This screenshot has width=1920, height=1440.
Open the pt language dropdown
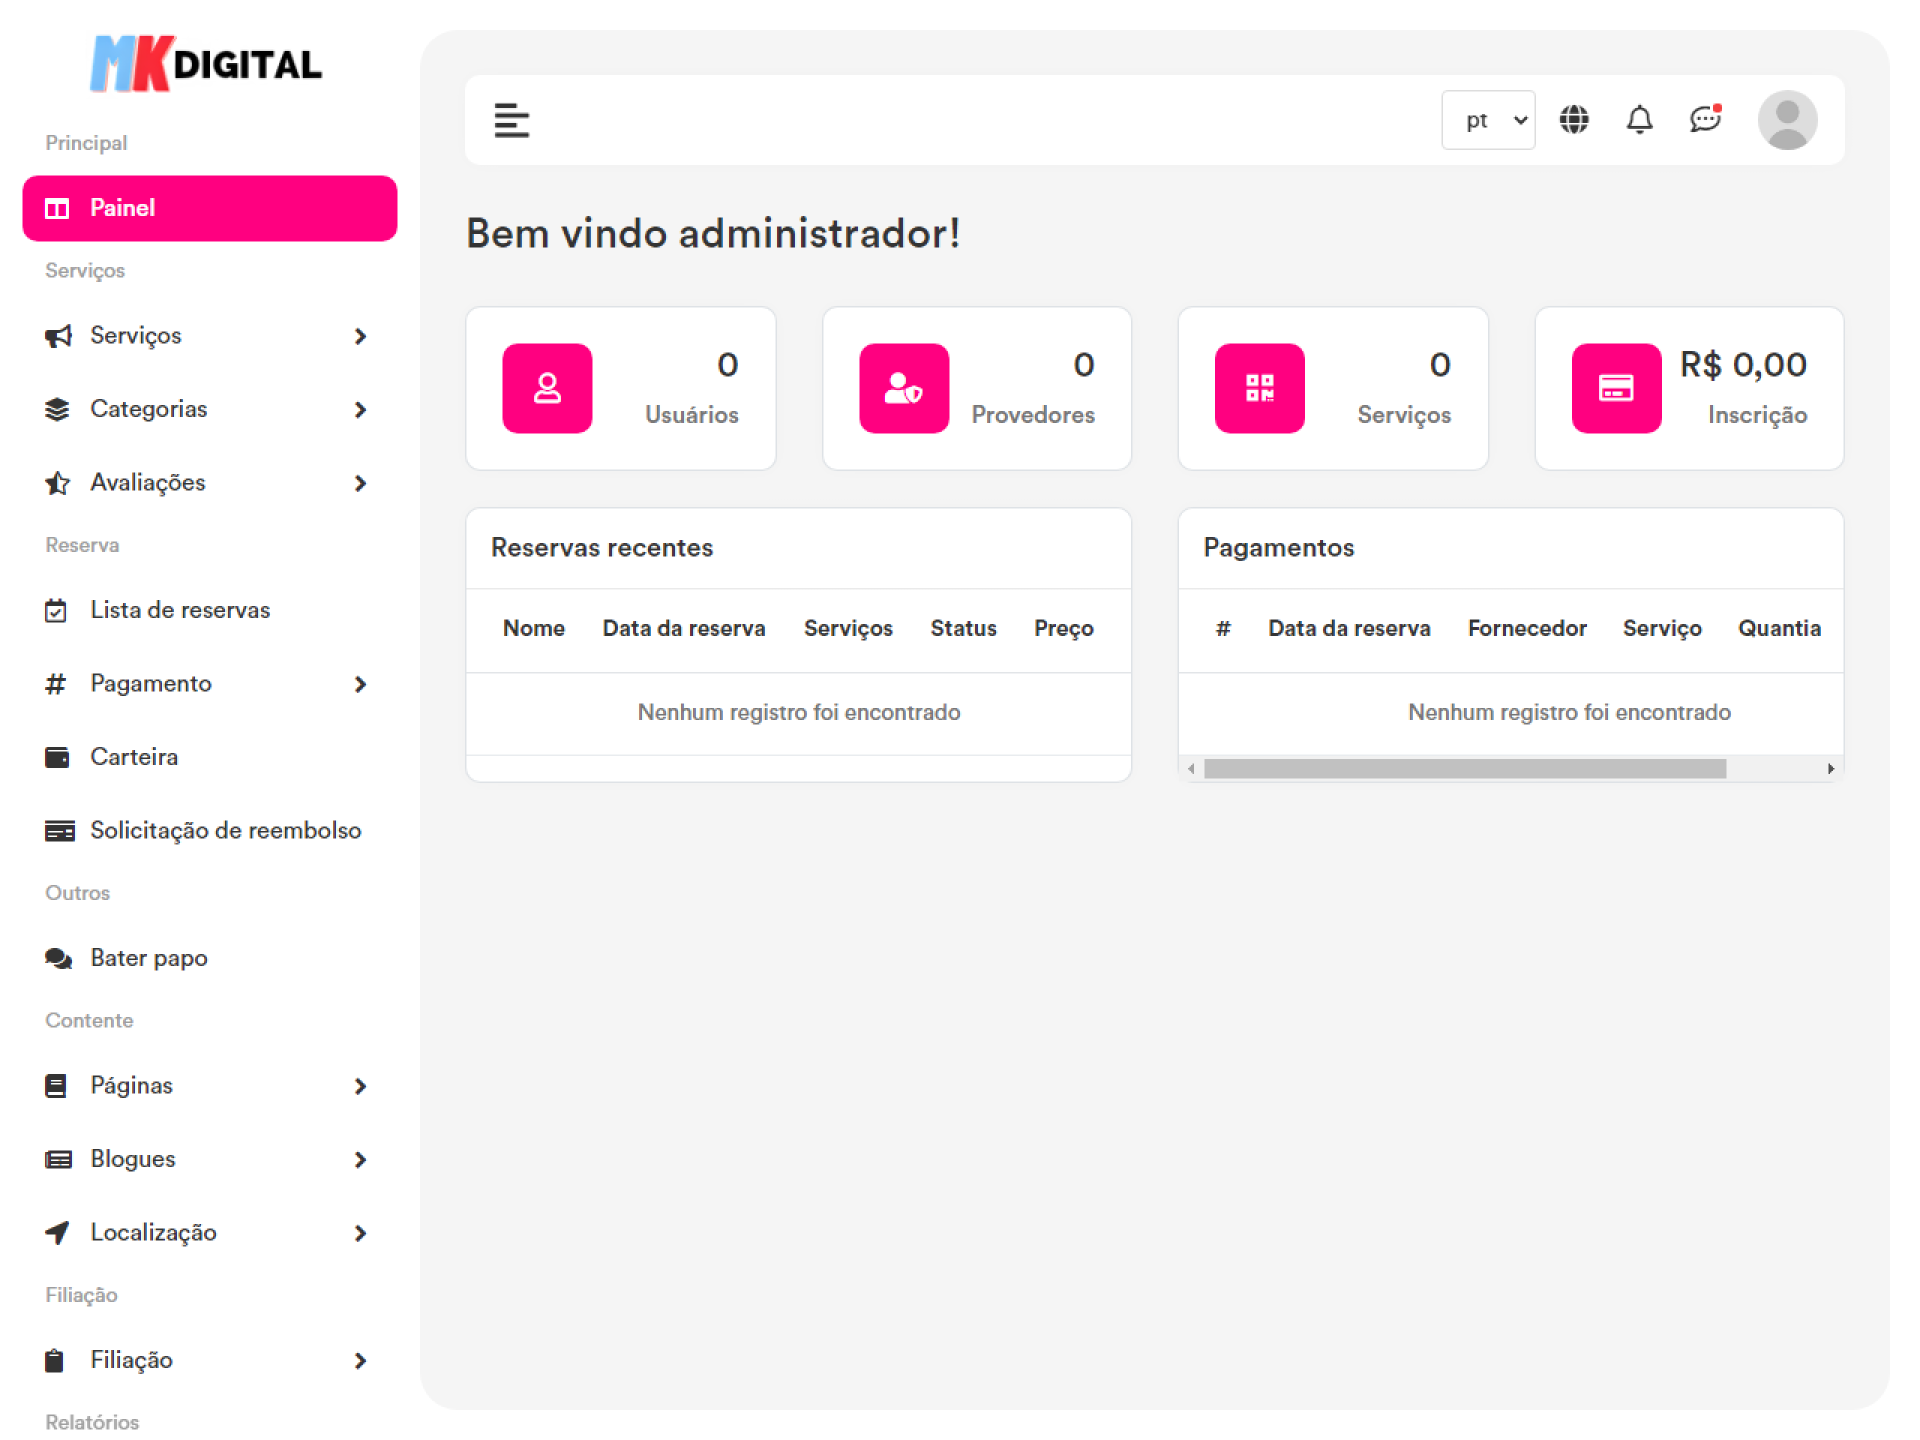pyautogui.click(x=1488, y=120)
